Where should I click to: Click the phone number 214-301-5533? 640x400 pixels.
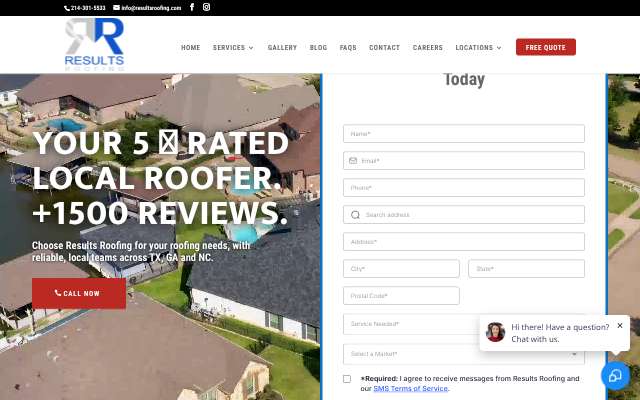coord(85,8)
